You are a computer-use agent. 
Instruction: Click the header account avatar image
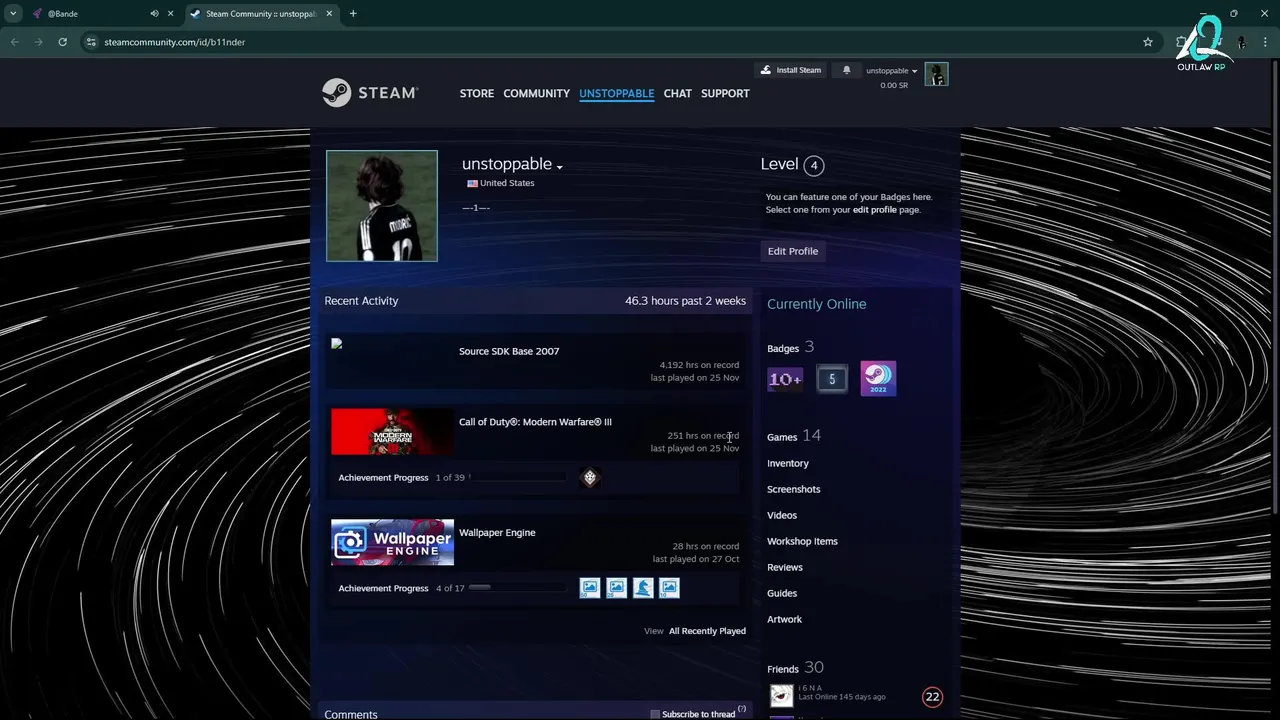tap(936, 75)
